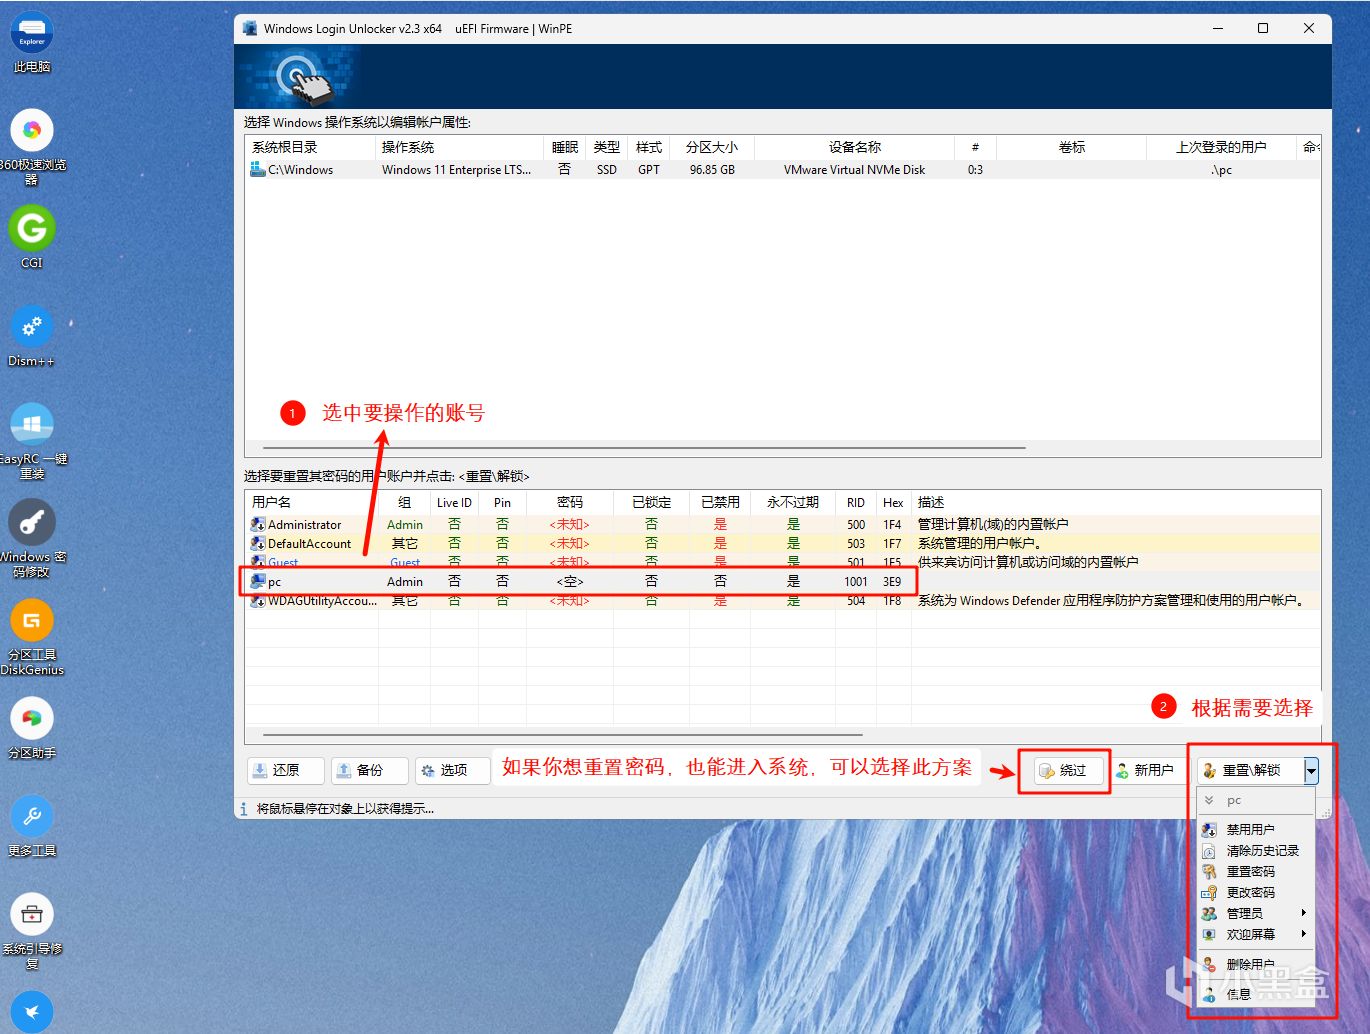Click the 清除历史记录 clock icon
The width and height of the screenshot is (1370, 1034).
pyautogui.click(x=1209, y=850)
